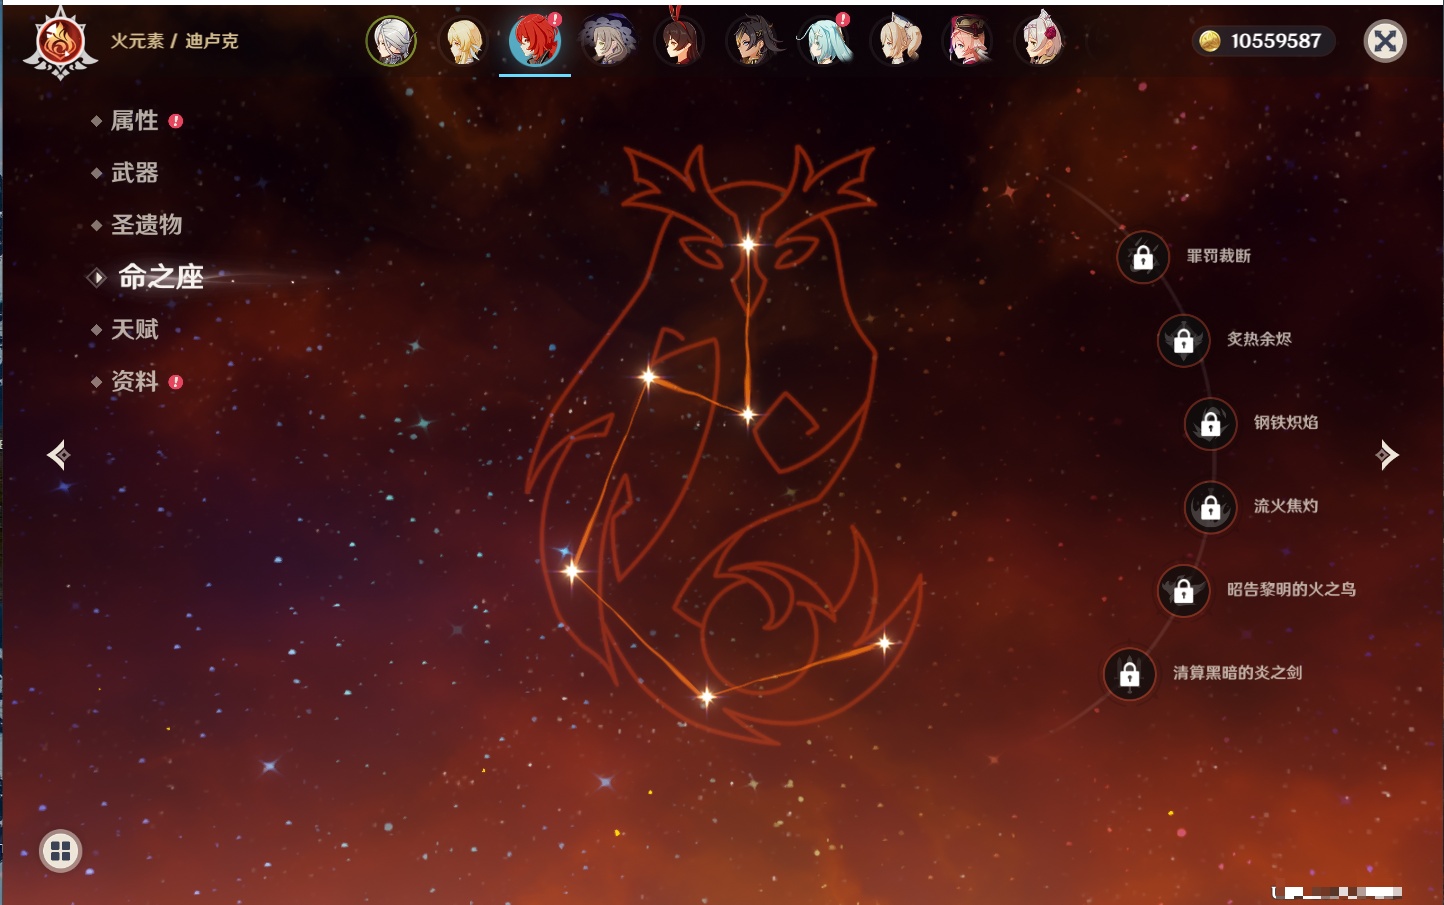Click the locked 昭告黎明的火之鸟 constellation icon
The height and width of the screenshot is (905, 1444).
click(x=1184, y=590)
